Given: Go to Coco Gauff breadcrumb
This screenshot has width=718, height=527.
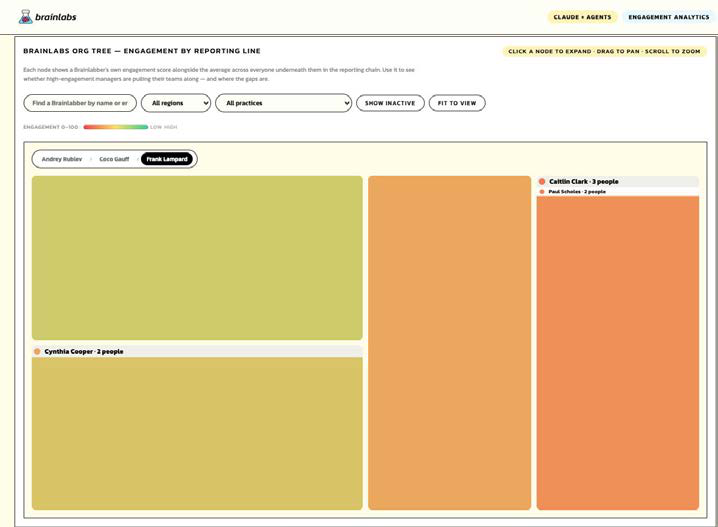Looking at the screenshot, I should point(114,159).
